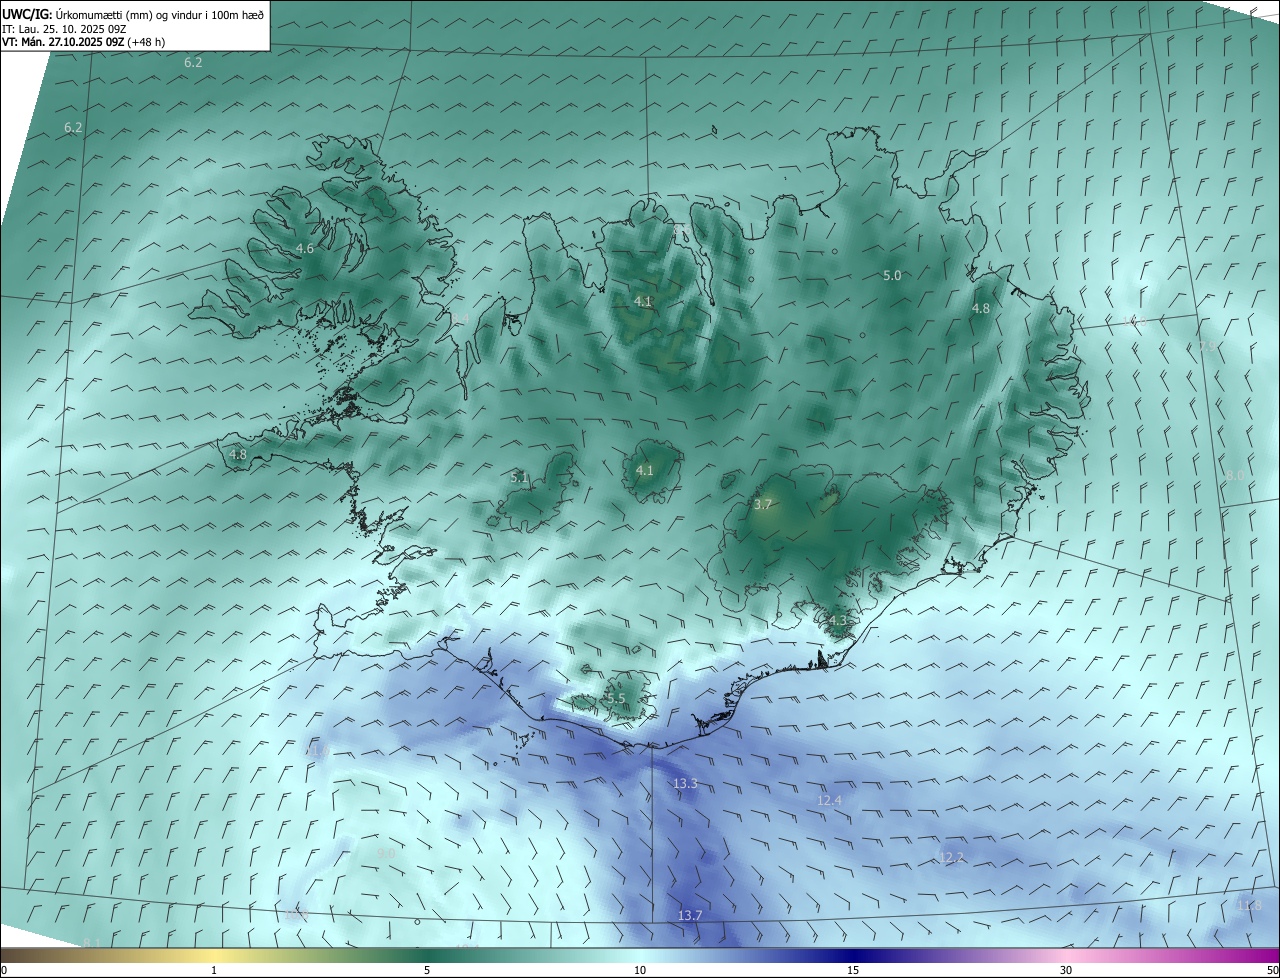
Task: Click the 'VT: Mán. 27.10.2025 09Z (+48 h)' line
Action: point(83,42)
